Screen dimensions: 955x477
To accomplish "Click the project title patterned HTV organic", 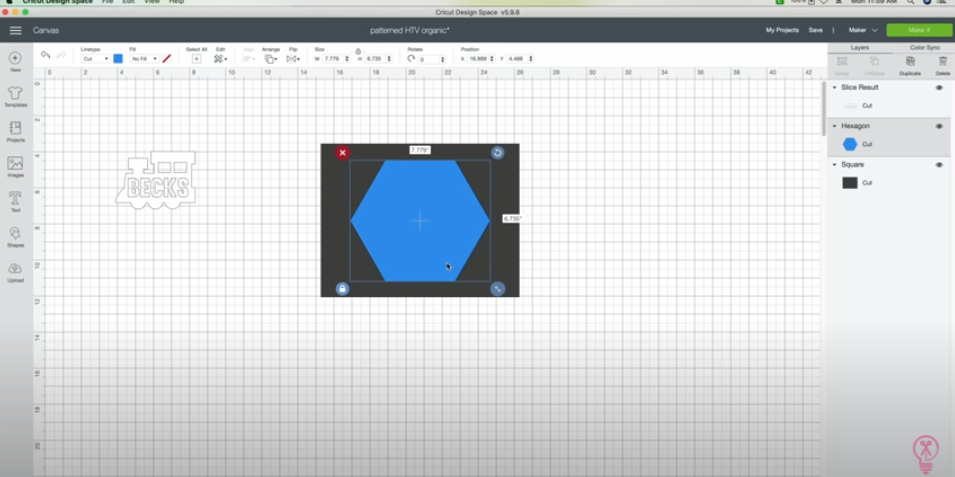I will tap(410, 30).
